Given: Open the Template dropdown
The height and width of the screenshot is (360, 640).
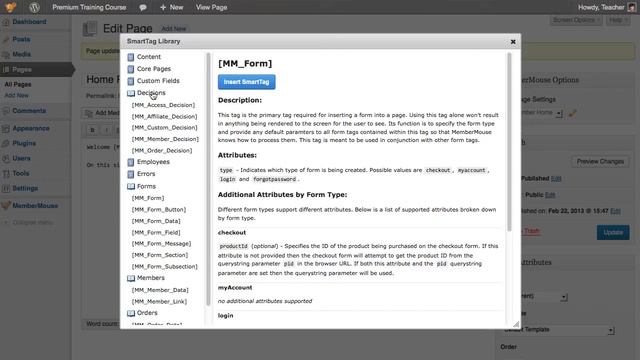Looking at the screenshot, I should click(x=559, y=330).
